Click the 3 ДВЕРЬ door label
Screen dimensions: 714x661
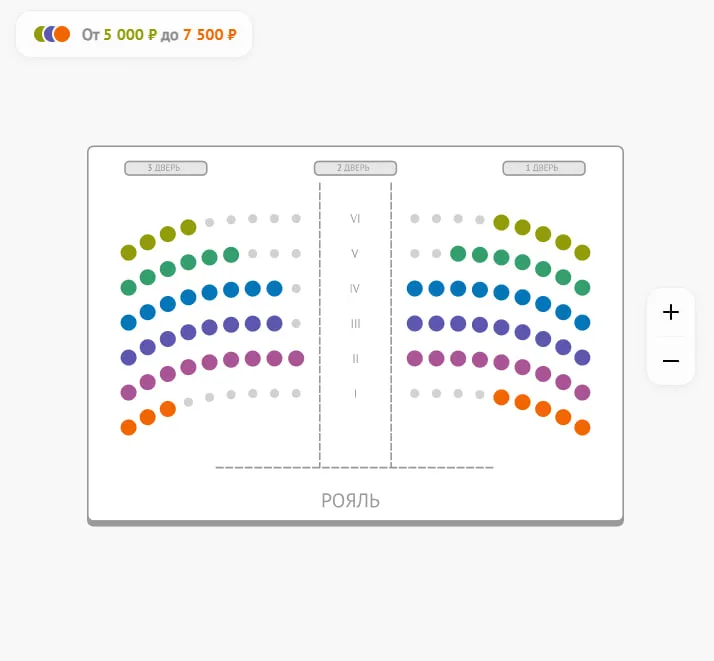[x=166, y=168]
